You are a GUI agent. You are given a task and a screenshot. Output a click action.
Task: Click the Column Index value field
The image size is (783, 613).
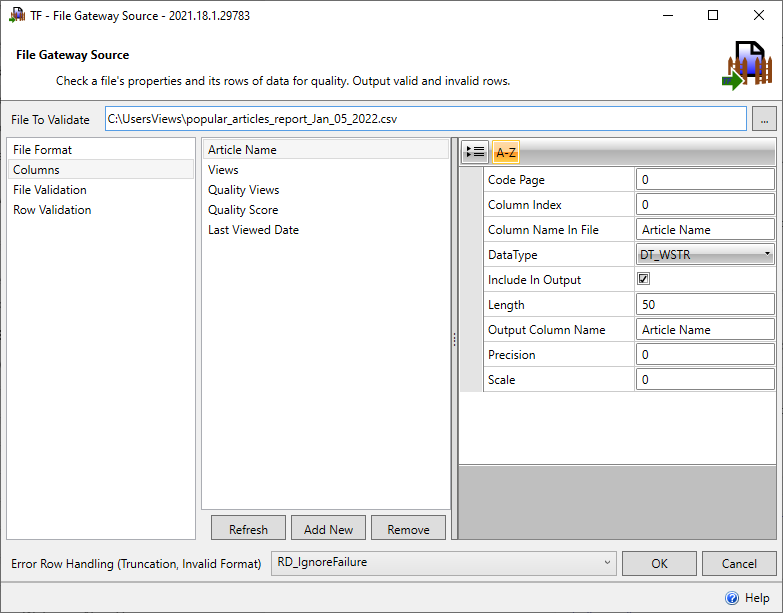coord(705,205)
